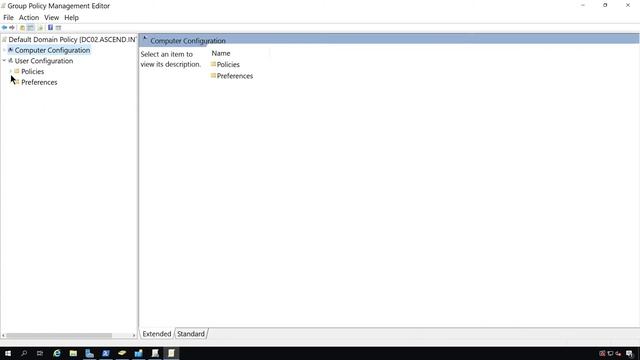Expand the Policies node under User Configuration
Screen dimensions: 640x360
(11, 71)
